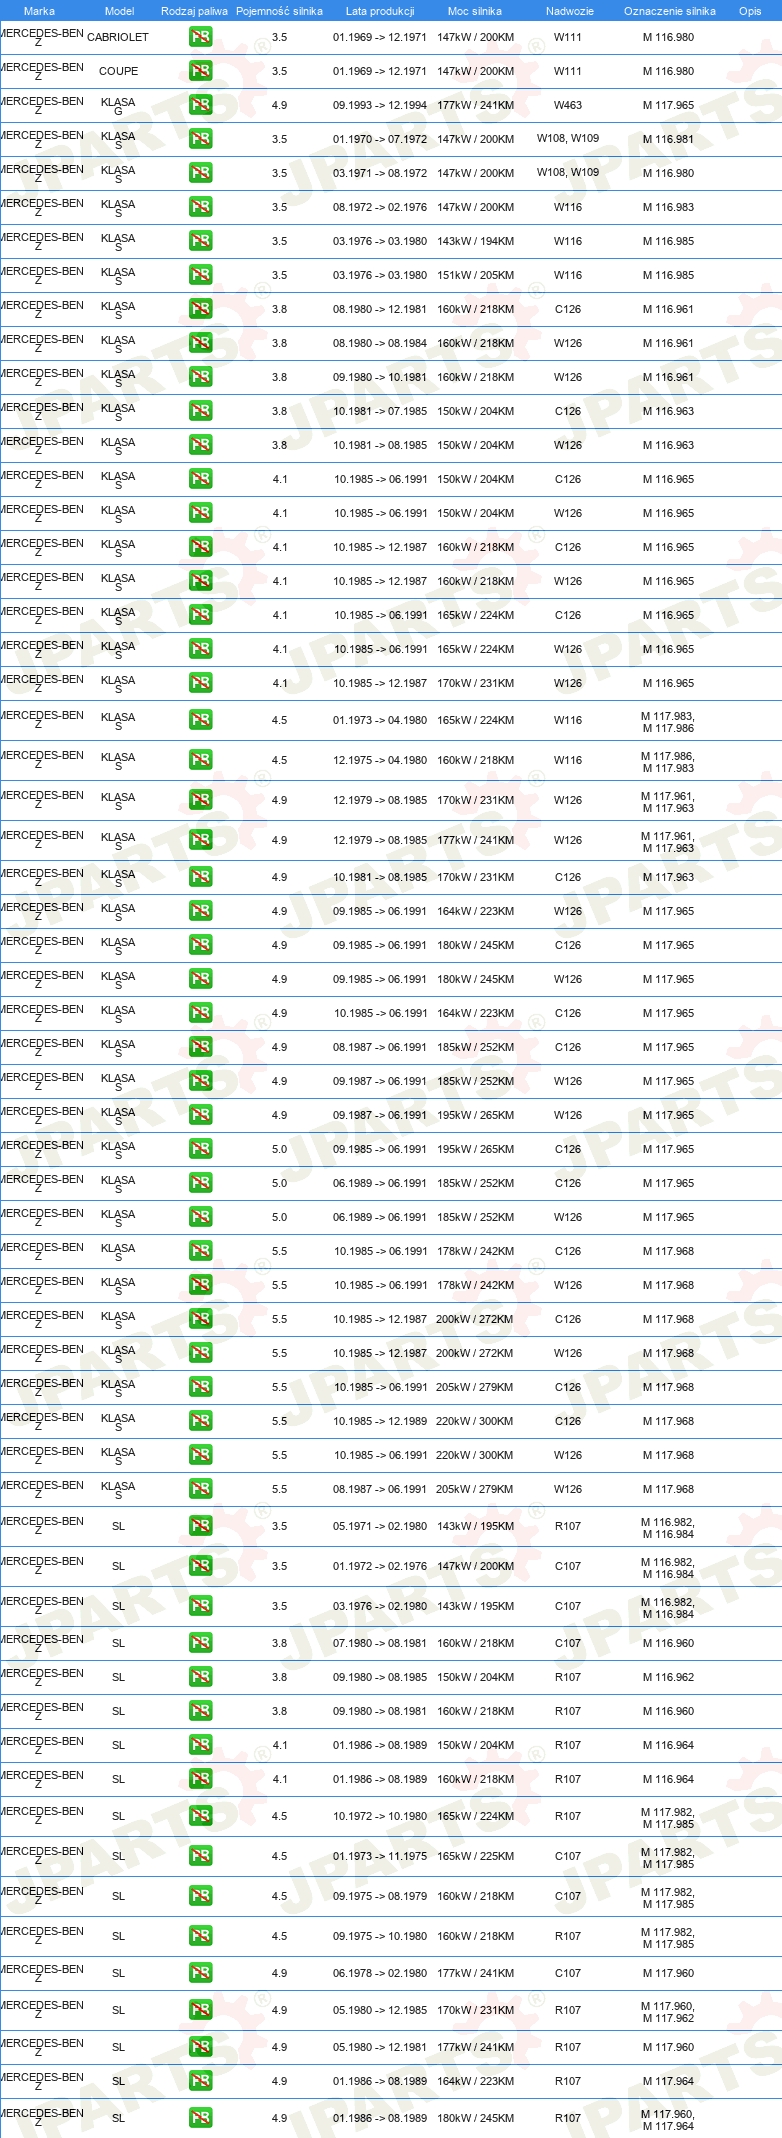Click fuel icon in SL row 09.1980 -> 08.1985
The width and height of the screenshot is (782, 2138).
[x=201, y=1677]
